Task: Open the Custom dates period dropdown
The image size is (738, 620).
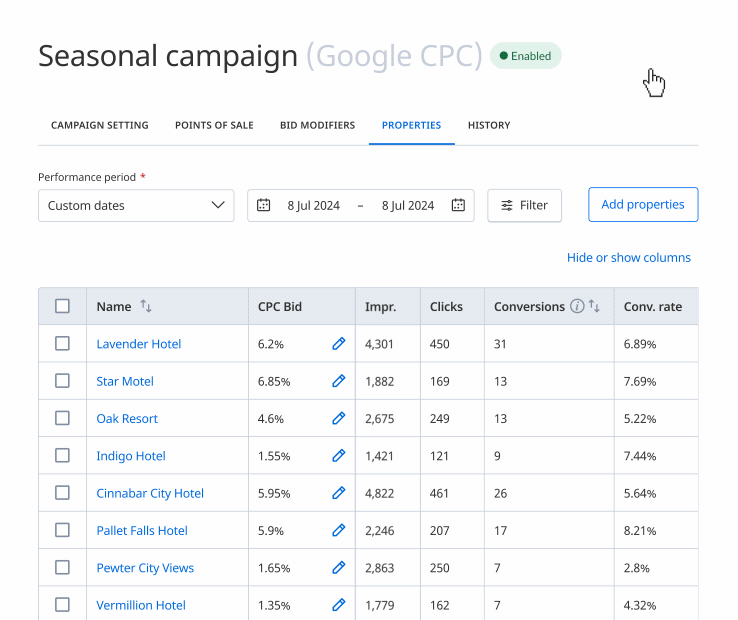Action: click(x=136, y=206)
